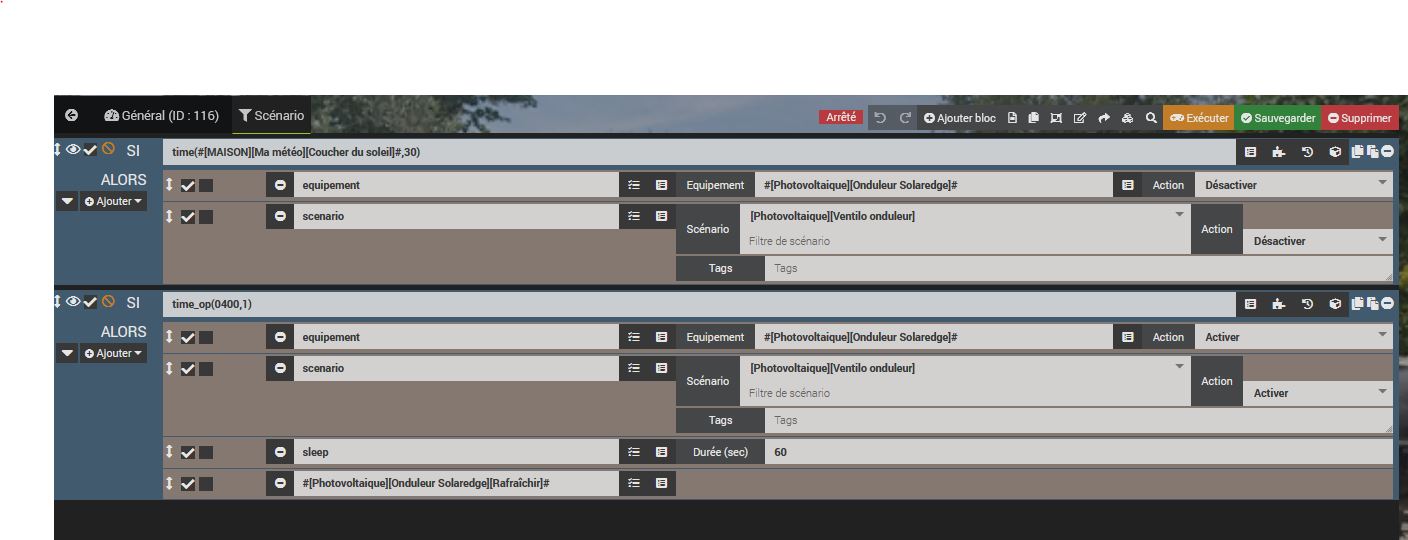Screen dimensions: 1408x540
Task: Toggle the eye icon of the Coucher du soleil block
Action: (73, 149)
